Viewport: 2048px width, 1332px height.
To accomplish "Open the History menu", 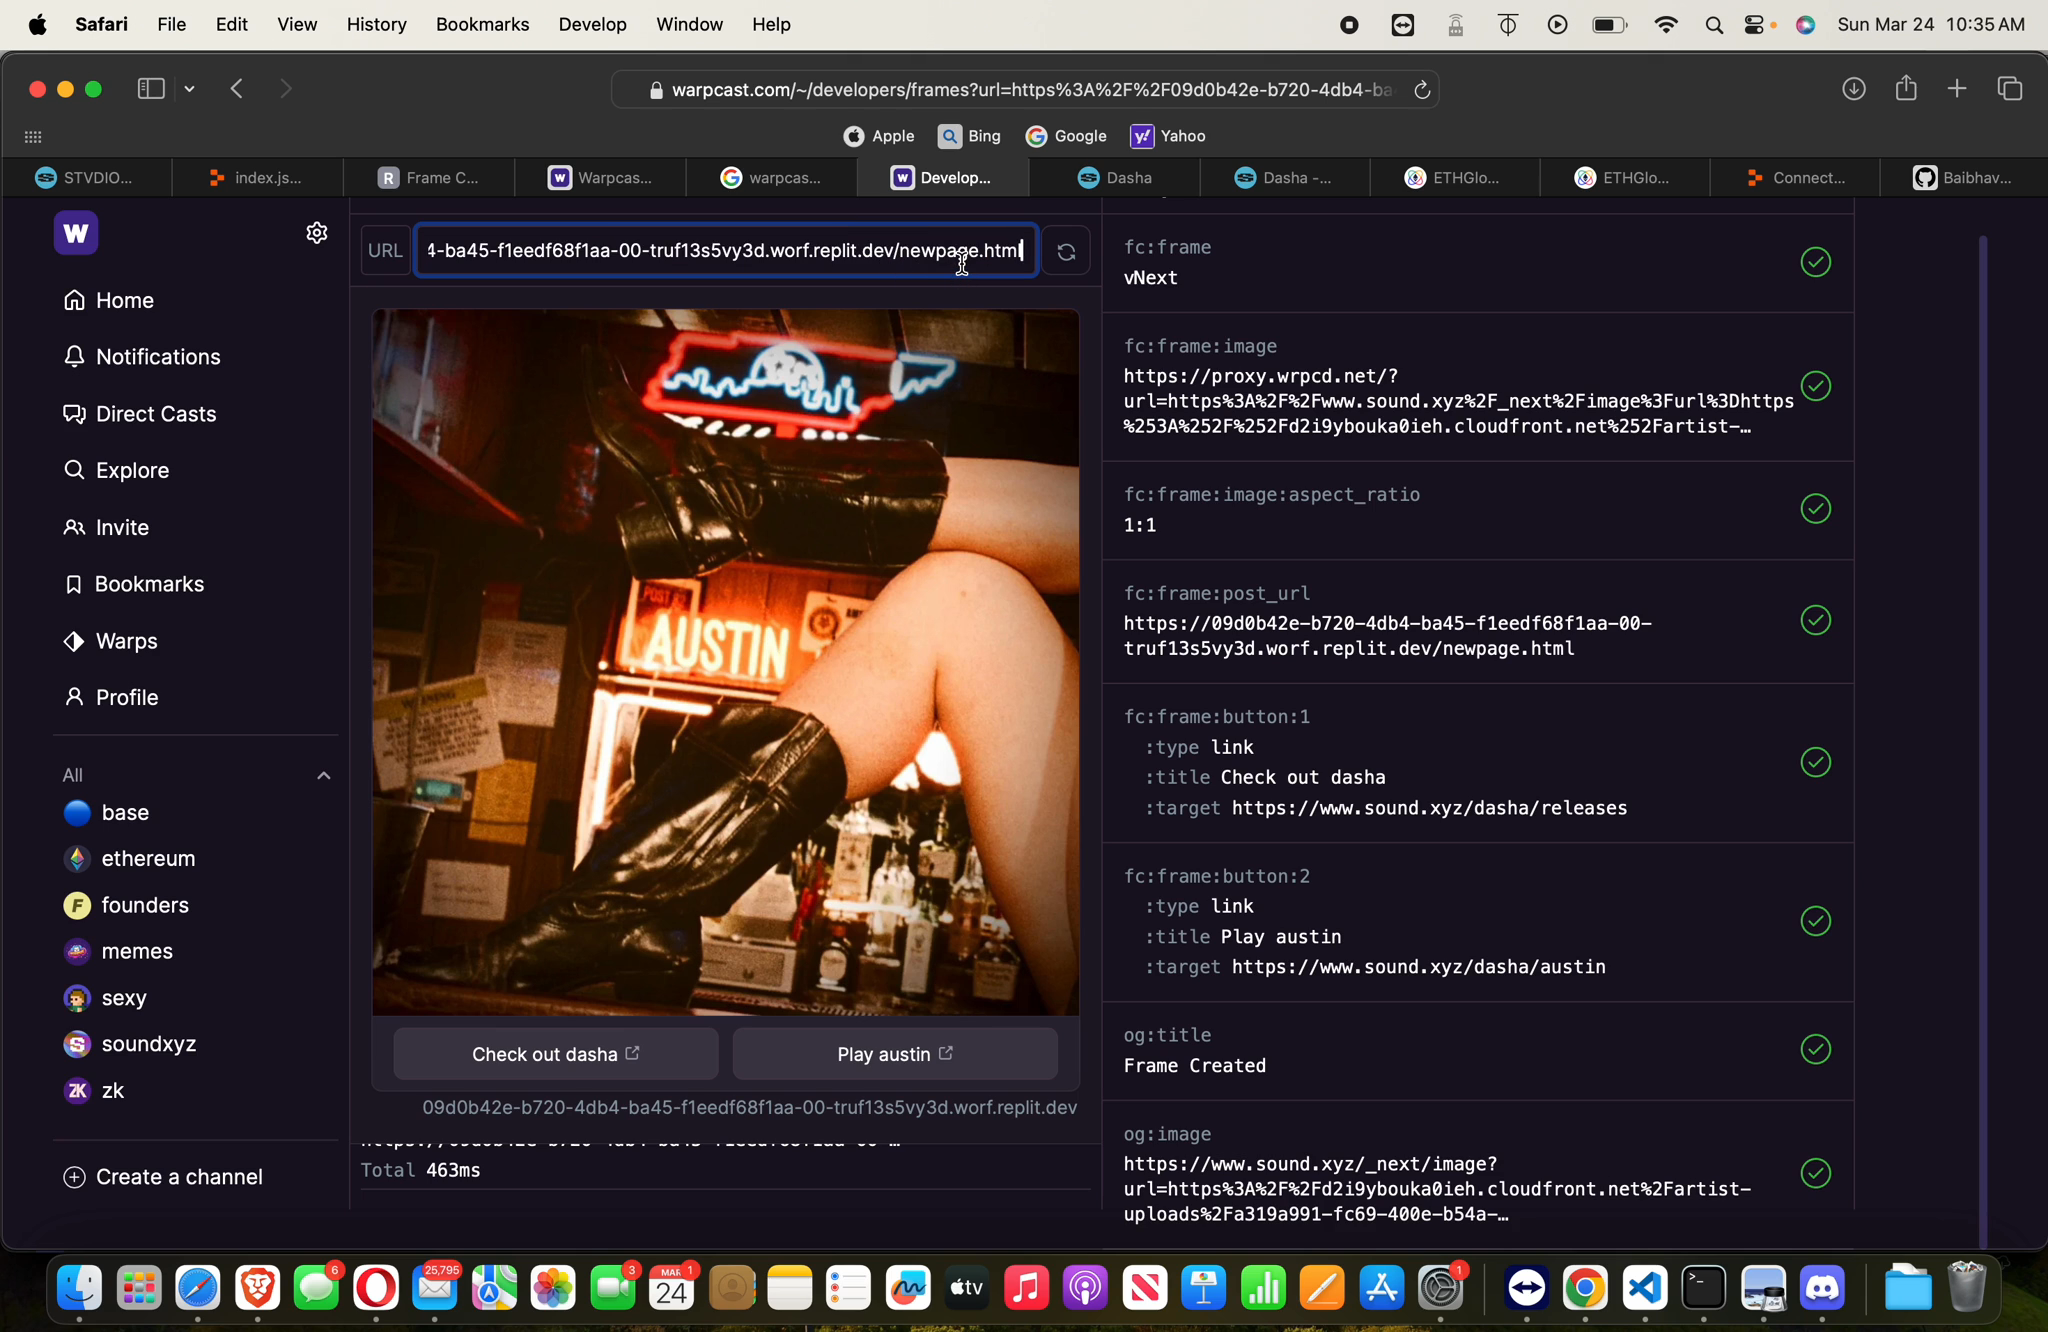I will pos(376,24).
